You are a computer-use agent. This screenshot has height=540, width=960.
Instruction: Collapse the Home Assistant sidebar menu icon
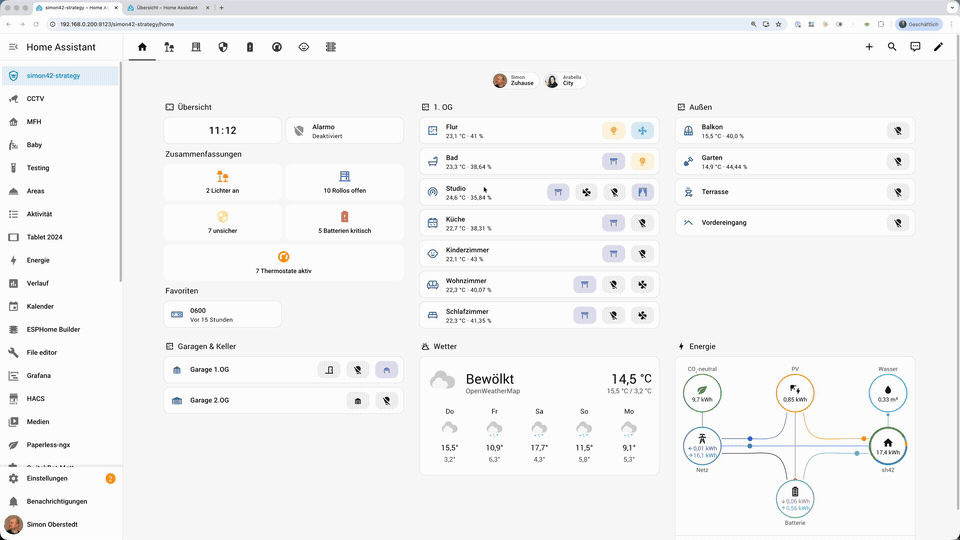point(13,47)
